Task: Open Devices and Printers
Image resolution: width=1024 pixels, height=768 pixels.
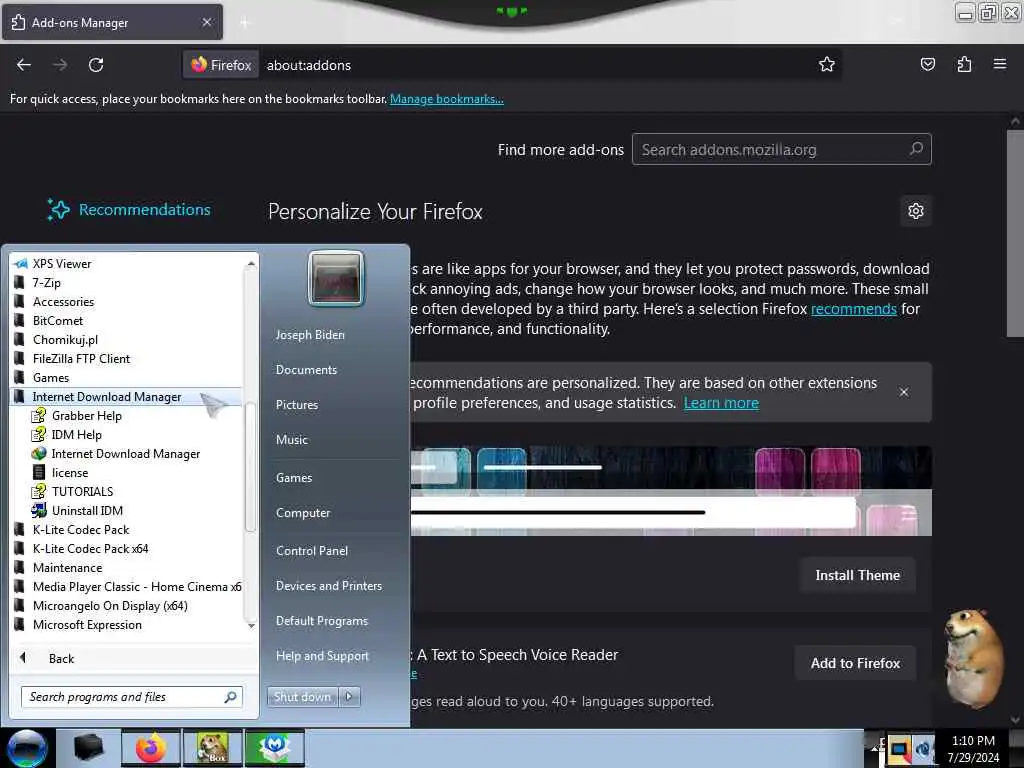Action: point(329,586)
